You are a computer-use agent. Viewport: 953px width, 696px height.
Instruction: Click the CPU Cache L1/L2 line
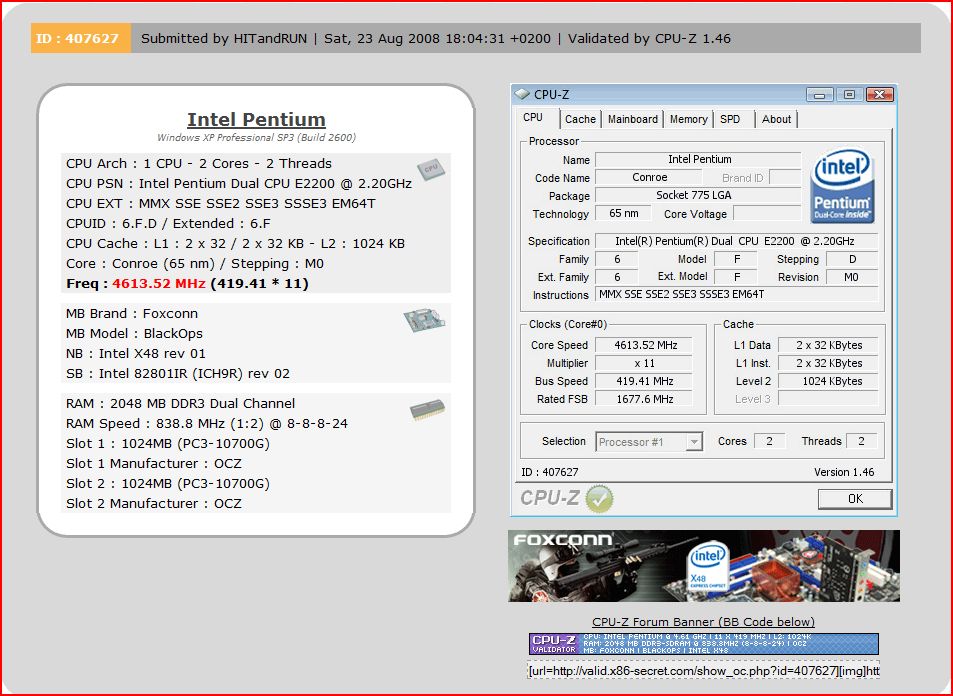235,244
